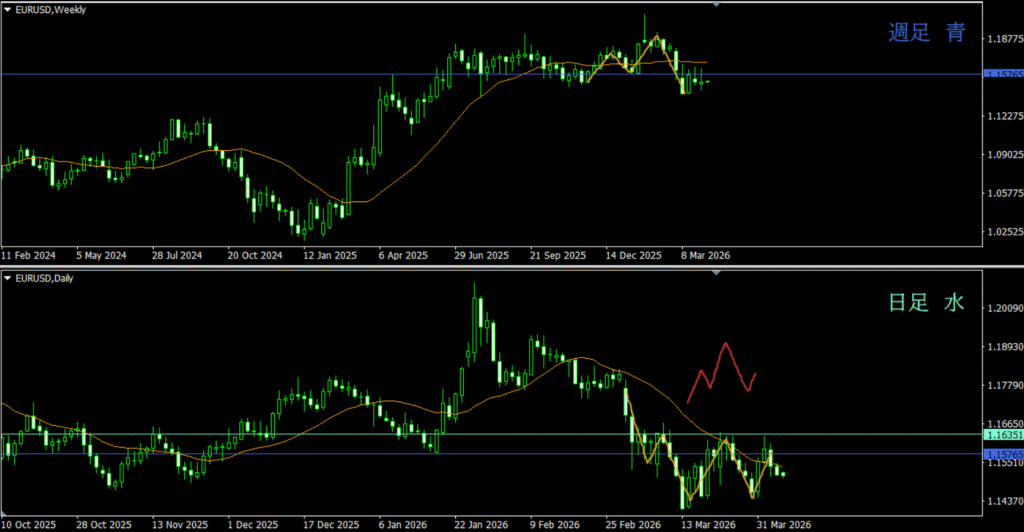Click the 1.20090 level on daily price scale
Screen dimensions: 1024x532
pyautogui.click(x=1003, y=308)
